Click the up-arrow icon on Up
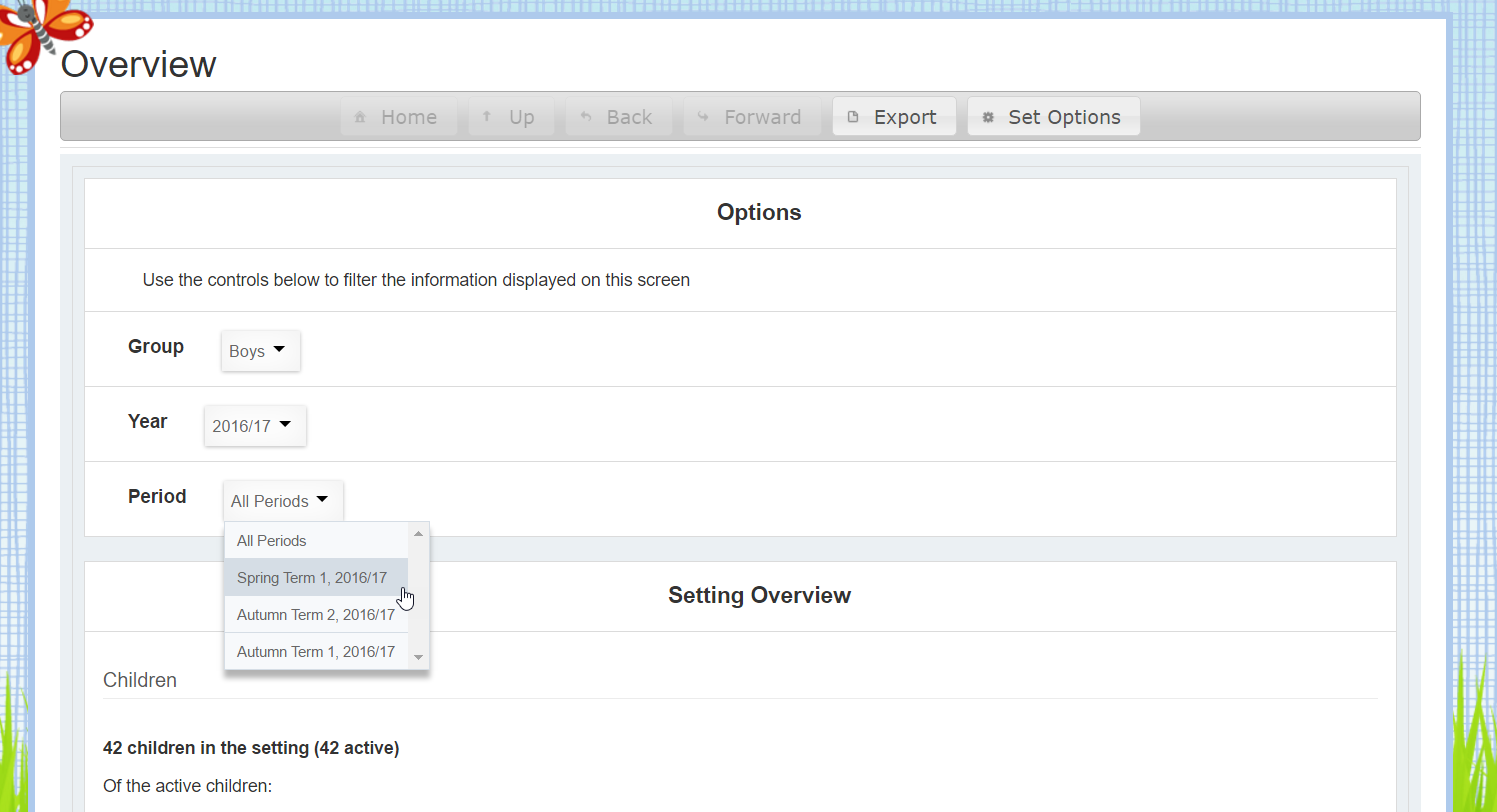Viewport: 1497px width, 812px height. [x=487, y=116]
